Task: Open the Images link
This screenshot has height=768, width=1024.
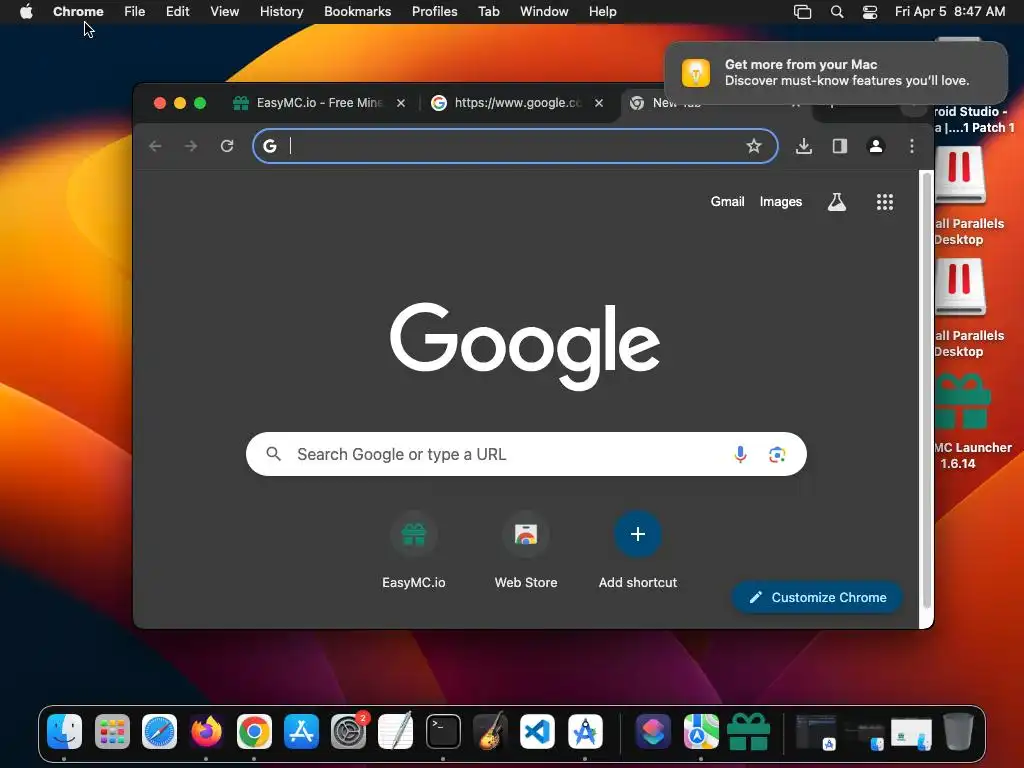Action: tap(780, 202)
